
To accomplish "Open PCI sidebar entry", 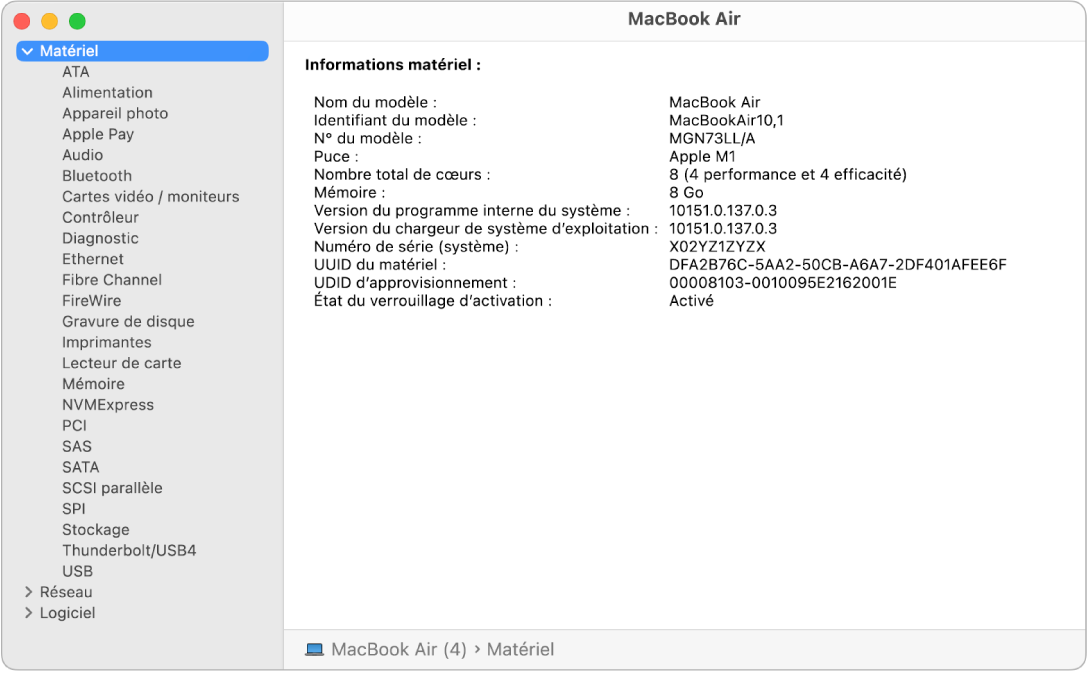I will point(74,426).
